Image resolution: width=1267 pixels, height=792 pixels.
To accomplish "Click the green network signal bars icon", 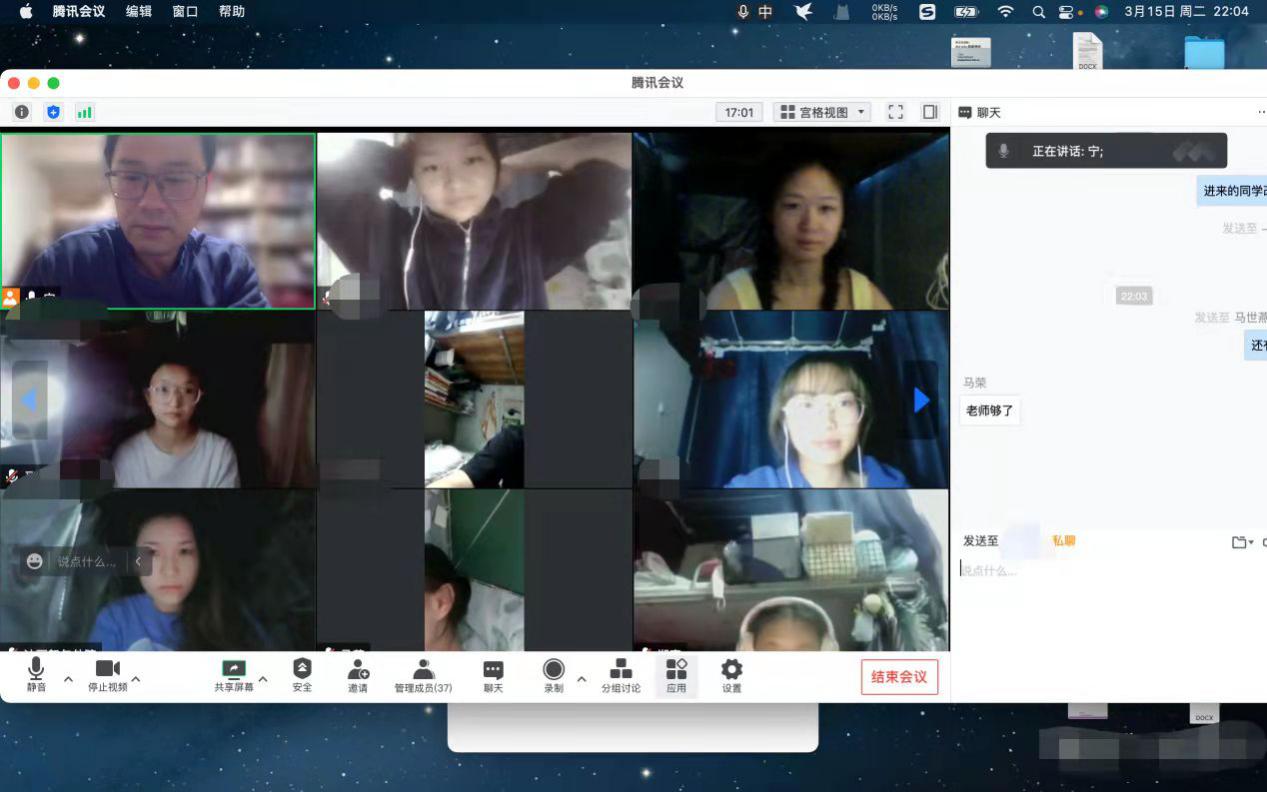I will coord(85,112).
